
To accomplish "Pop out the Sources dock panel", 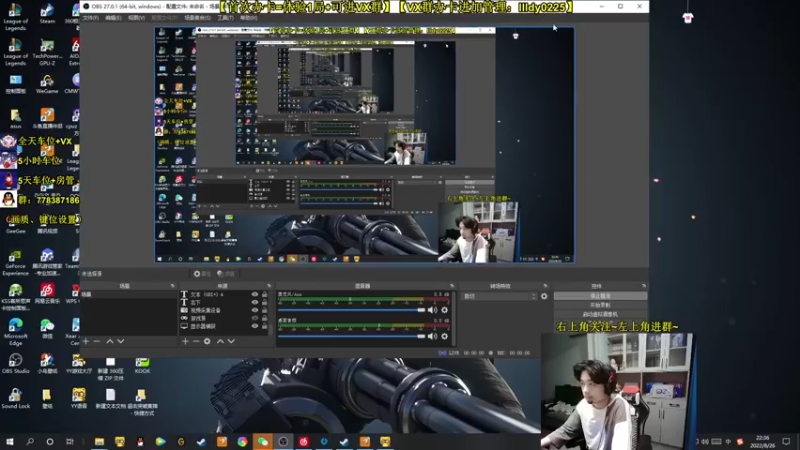I will [269, 286].
